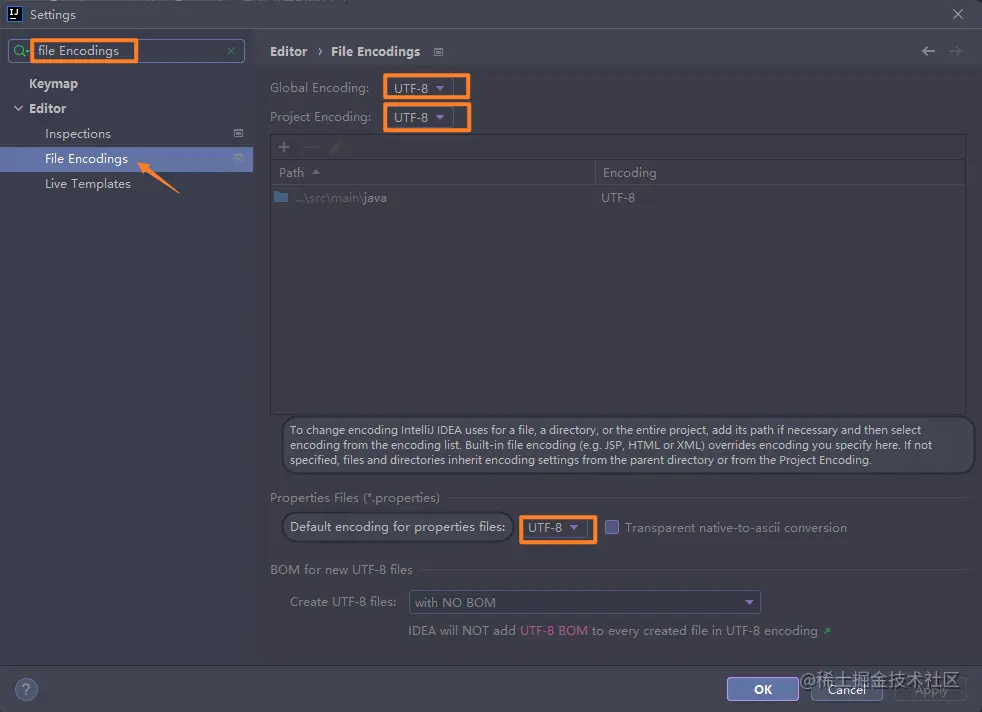Screen dimensions: 982x712
Task: Clear the settings search field
Action: coord(231,51)
